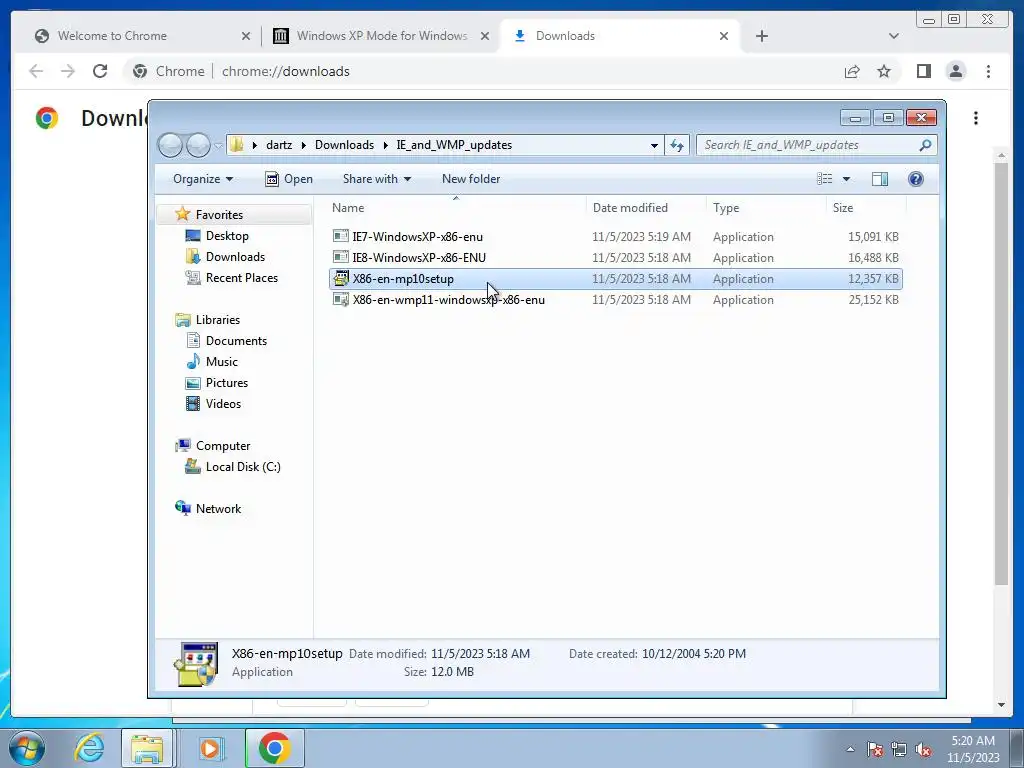Image resolution: width=1024 pixels, height=768 pixels.
Task: Open the Music library
Action: [221, 362]
